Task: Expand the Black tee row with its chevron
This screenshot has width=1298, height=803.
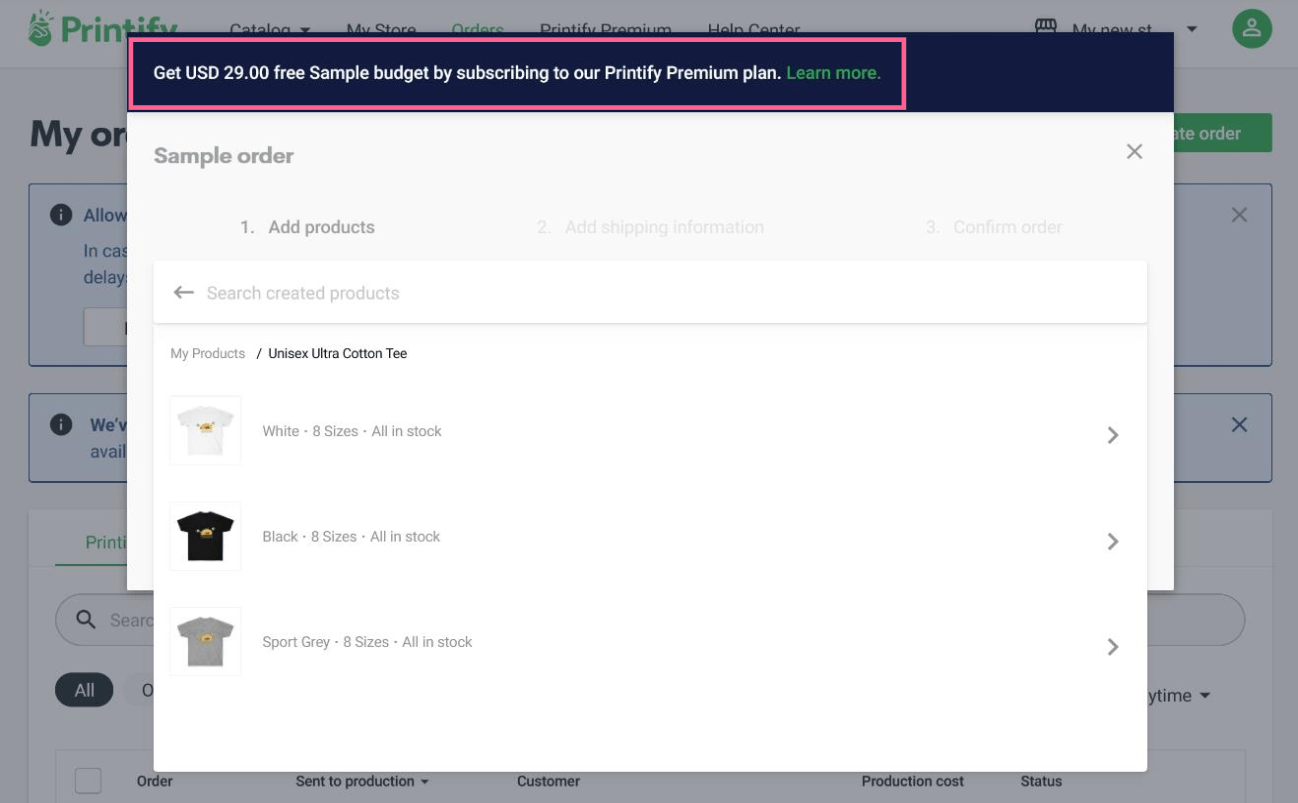Action: [1112, 541]
